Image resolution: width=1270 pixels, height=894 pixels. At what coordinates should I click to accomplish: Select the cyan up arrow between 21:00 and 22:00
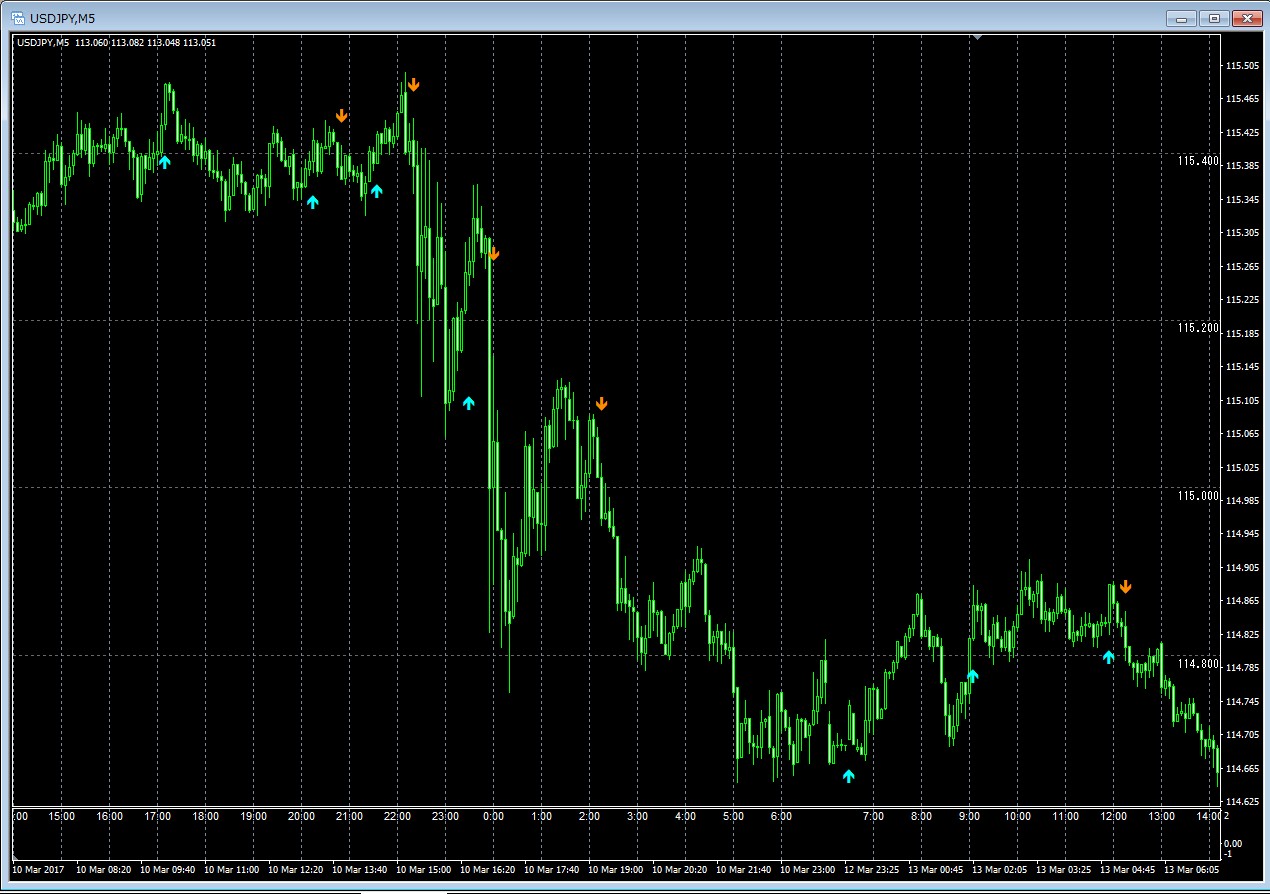click(376, 191)
